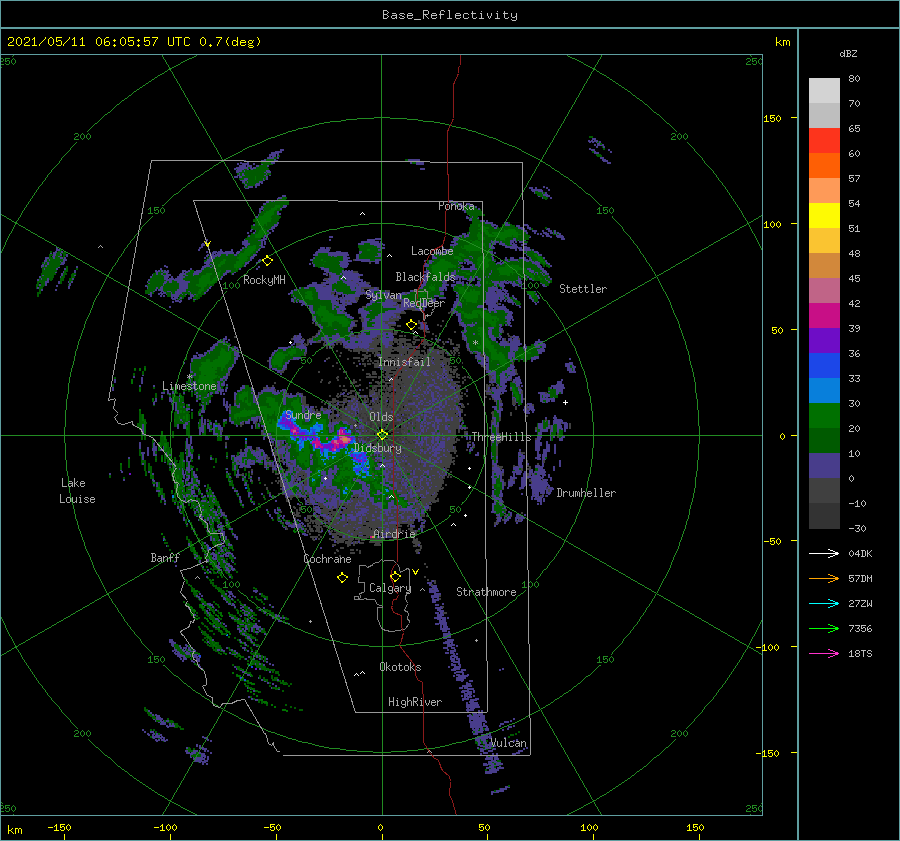The height and width of the screenshot is (841, 900).
Task: Click the Limestone label
Action: pyautogui.click(x=189, y=386)
